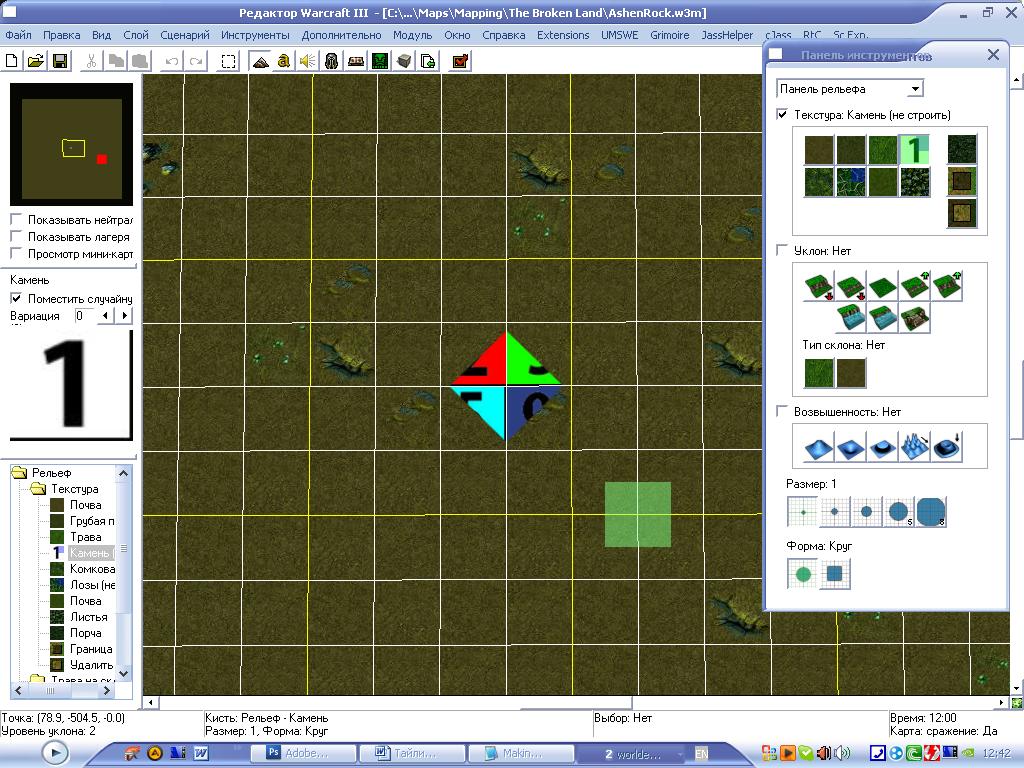Toggle the Текстура: Камень checkbox

[782, 114]
